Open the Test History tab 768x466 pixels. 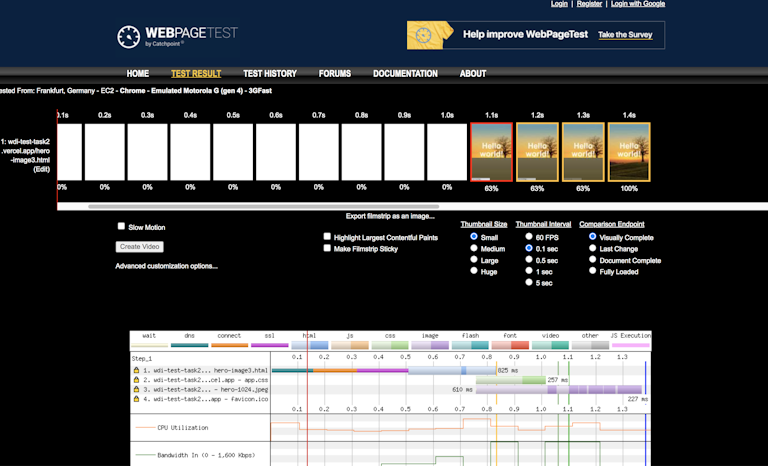tap(269, 74)
